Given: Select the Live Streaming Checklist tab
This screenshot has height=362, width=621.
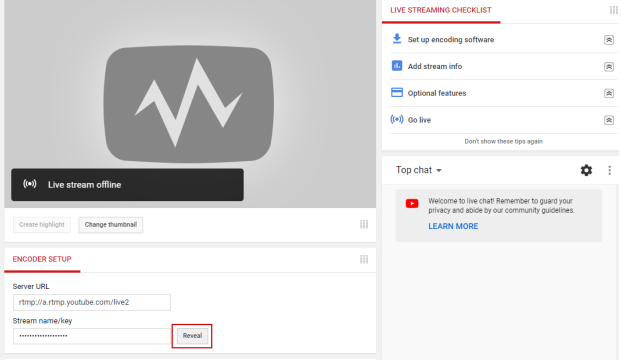Looking at the screenshot, I should (x=441, y=11).
